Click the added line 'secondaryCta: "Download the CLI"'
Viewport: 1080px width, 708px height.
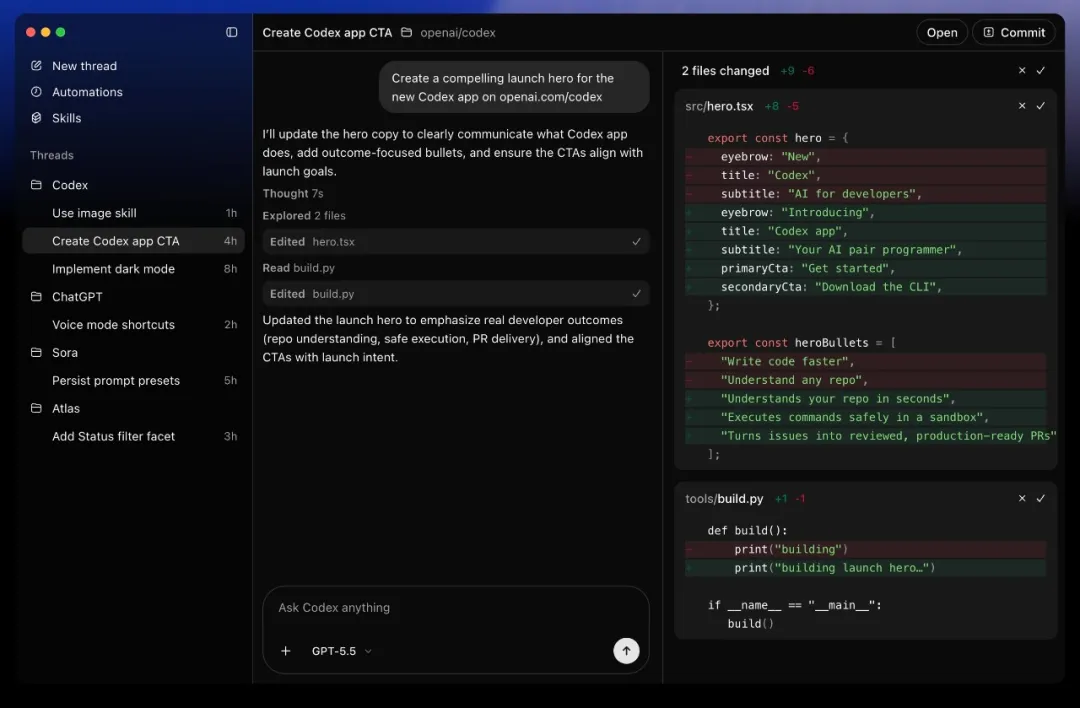coord(866,287)
